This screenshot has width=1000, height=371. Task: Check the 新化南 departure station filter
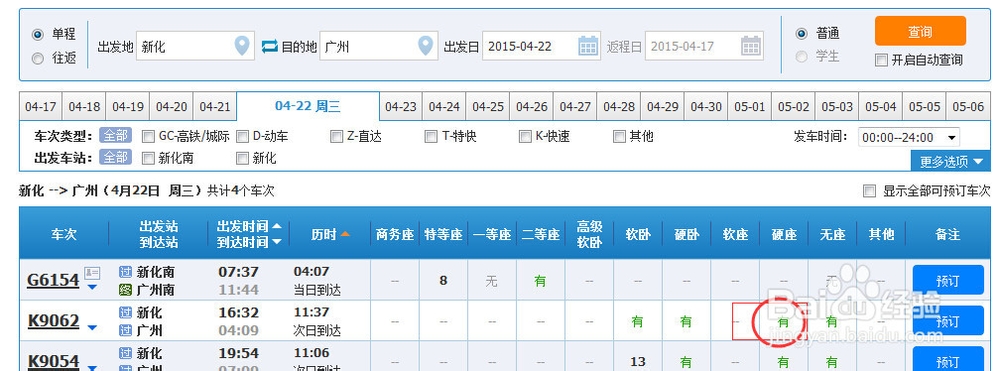pyautogui.click(x=148, y=158)
